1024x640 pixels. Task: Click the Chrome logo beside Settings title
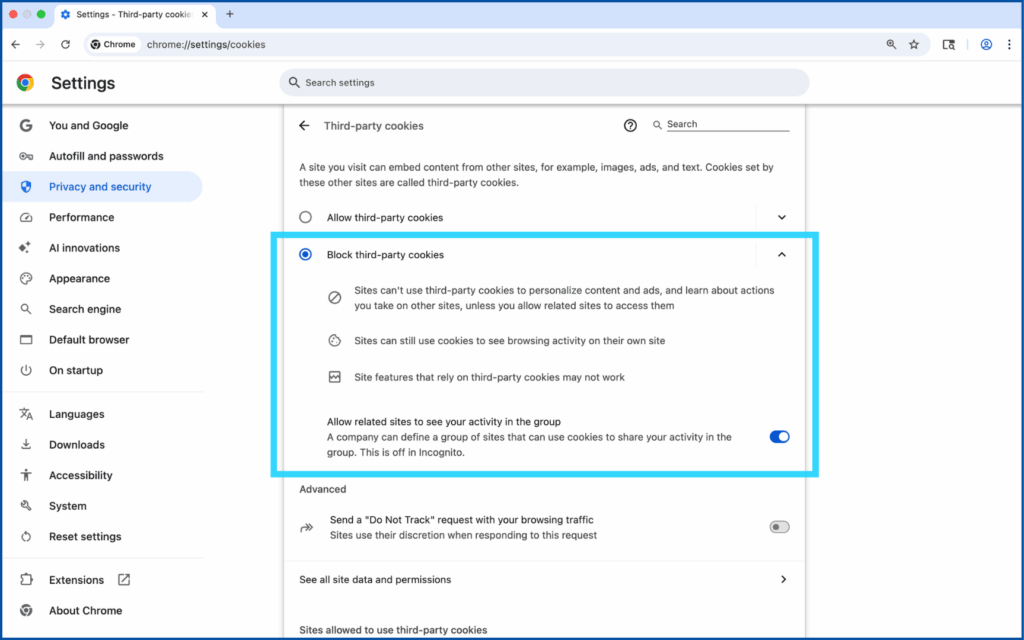(25, 82)
